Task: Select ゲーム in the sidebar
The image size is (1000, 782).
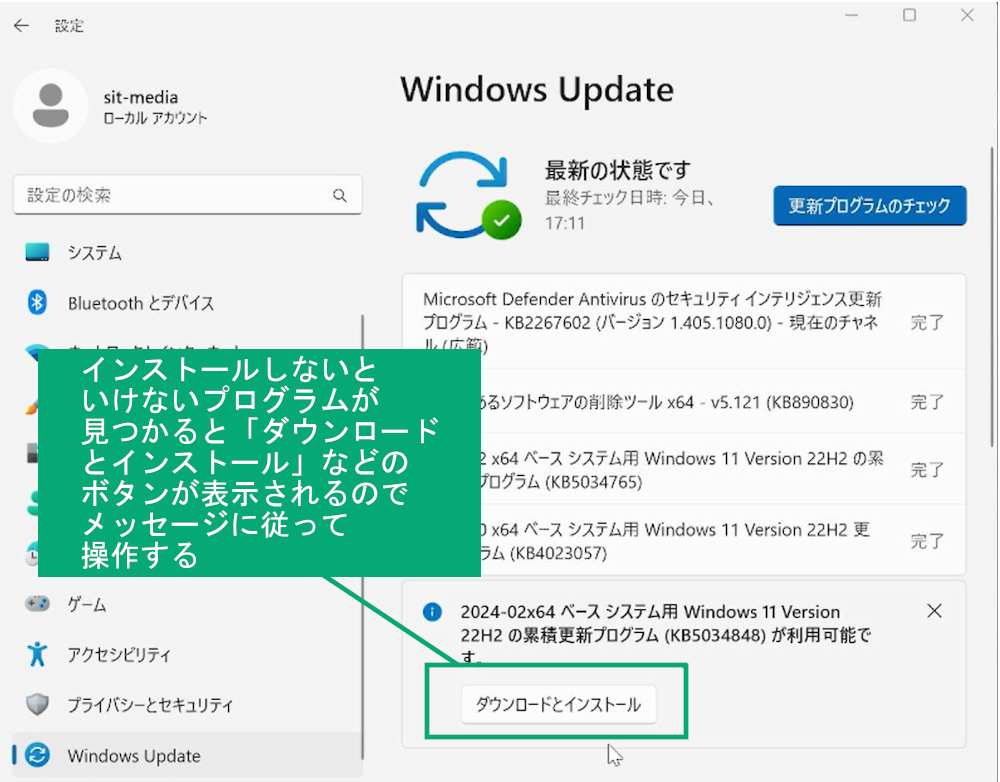Action: tap(188, 603)
